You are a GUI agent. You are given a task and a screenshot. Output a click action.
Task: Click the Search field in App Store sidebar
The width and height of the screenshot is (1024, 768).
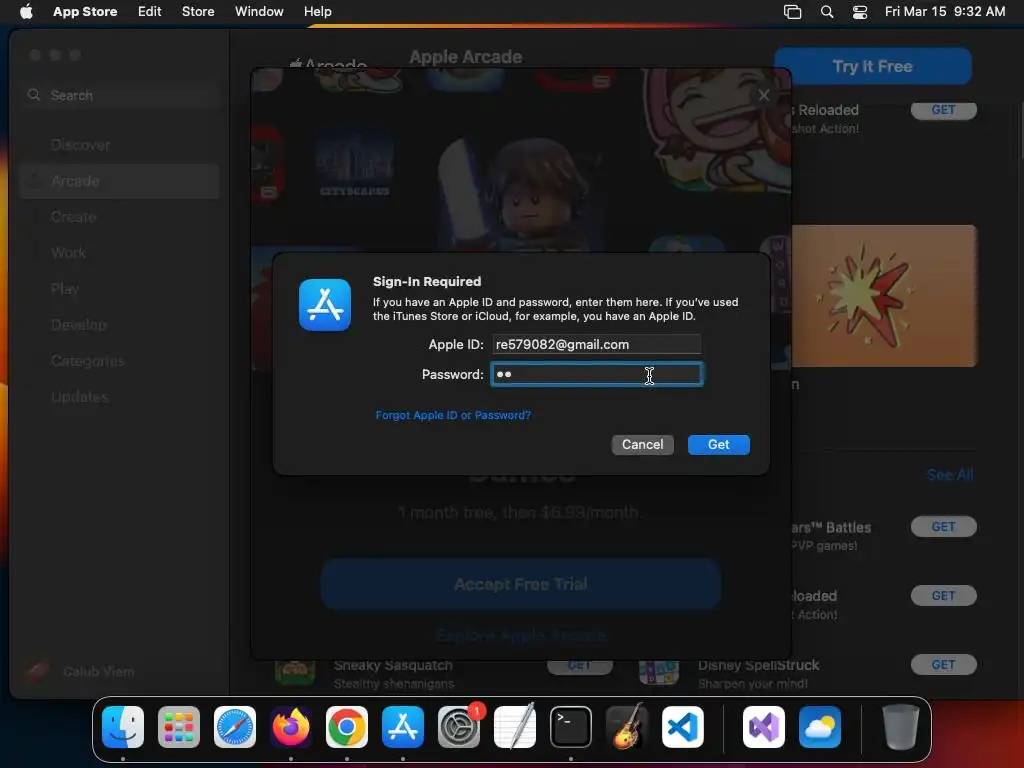[120, 95]
